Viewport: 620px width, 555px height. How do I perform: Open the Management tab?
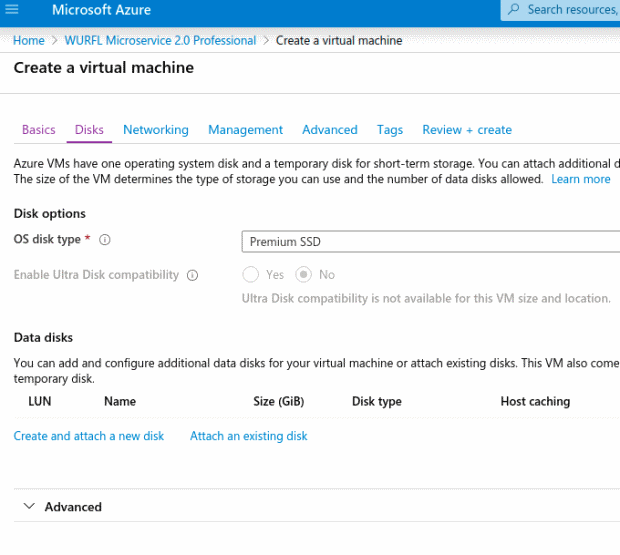[x=245, y=130]
